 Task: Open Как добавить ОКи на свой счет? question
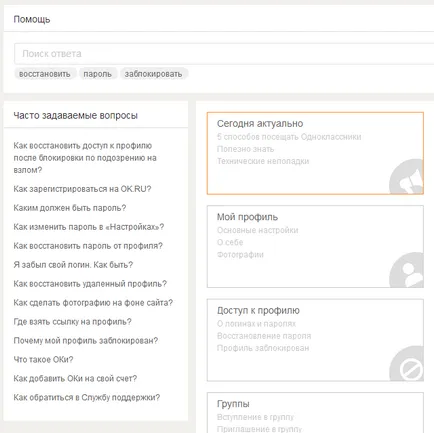75,379
